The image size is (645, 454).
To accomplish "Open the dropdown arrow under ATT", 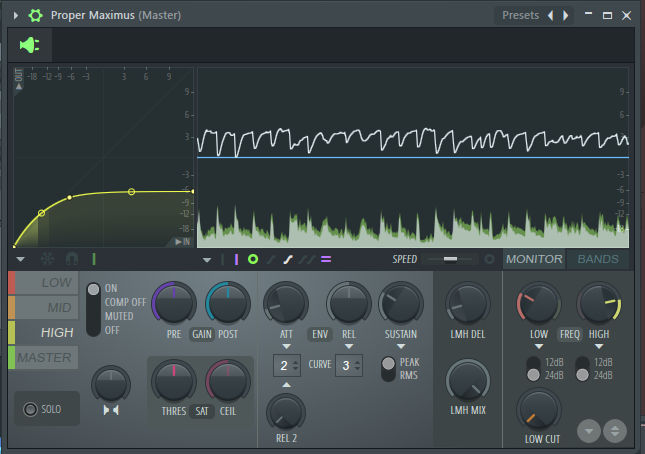I will pyautogui.click(x=287, y=347).
